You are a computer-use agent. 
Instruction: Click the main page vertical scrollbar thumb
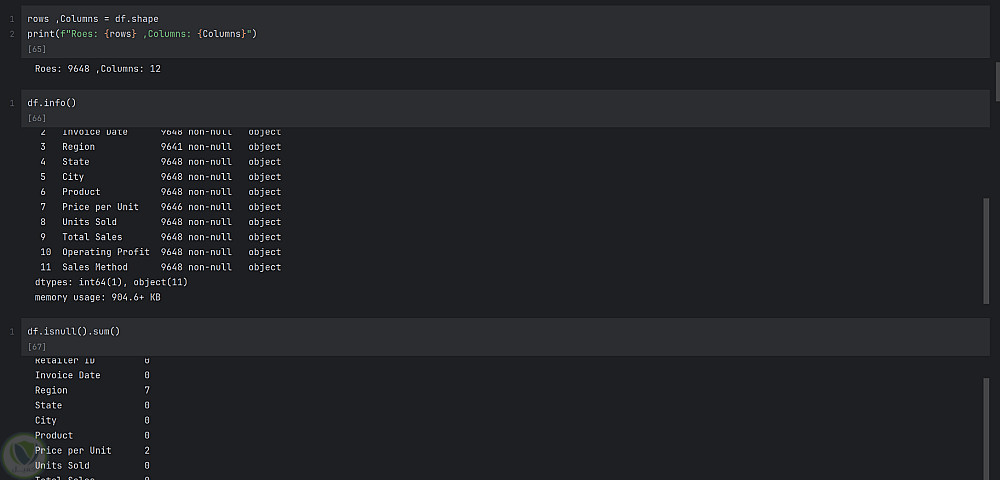(996, 80)
